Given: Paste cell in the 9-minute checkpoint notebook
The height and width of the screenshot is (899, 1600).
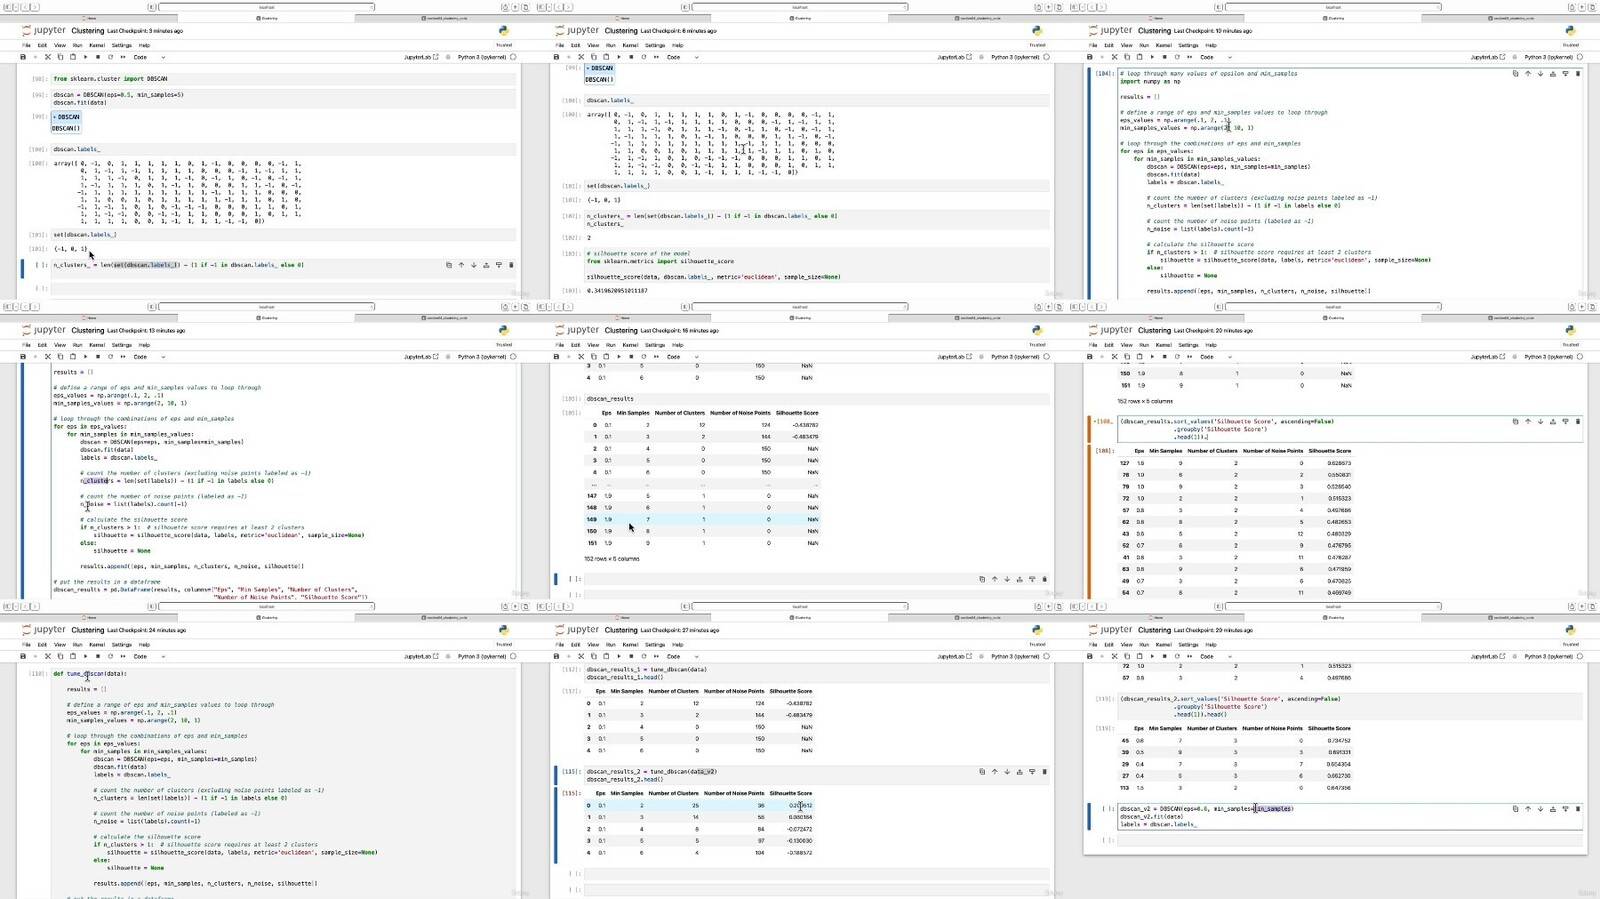Looking at the screenshot, I should (x=72, y=57).
